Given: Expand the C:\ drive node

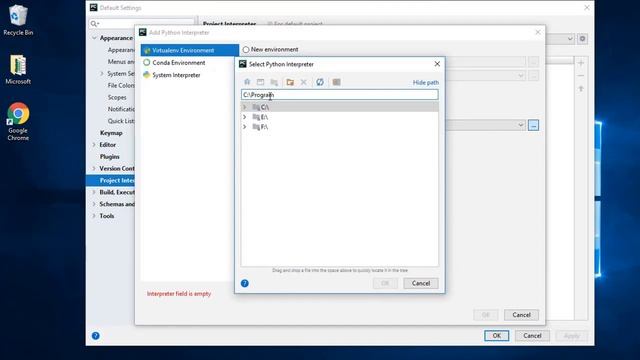Looking at the screenshot, I should pos(244,107).
